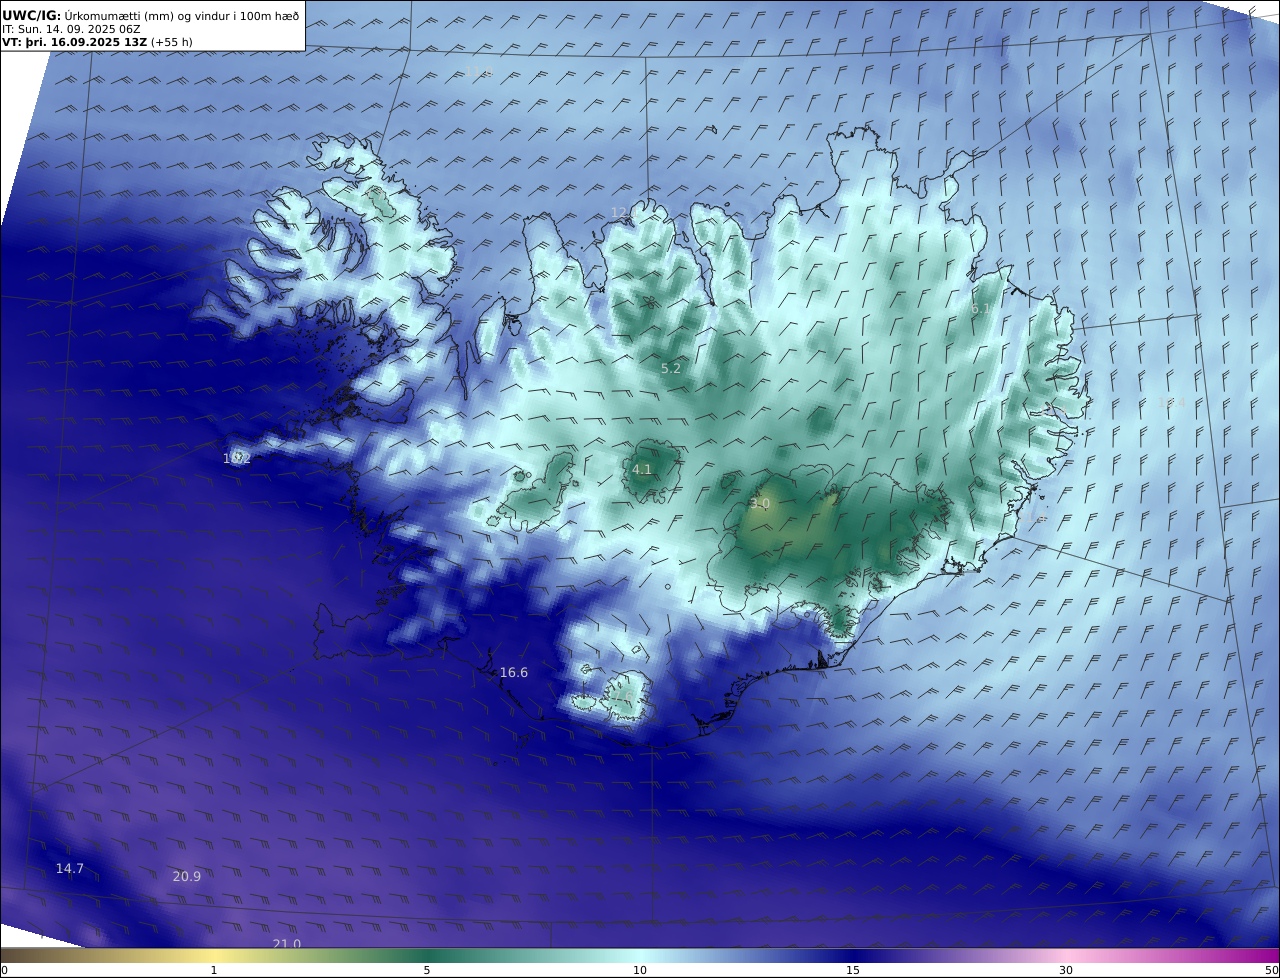1280x978 pixels.
Task: Click the 16.6 value label on the map
Action: click(513, 673)
